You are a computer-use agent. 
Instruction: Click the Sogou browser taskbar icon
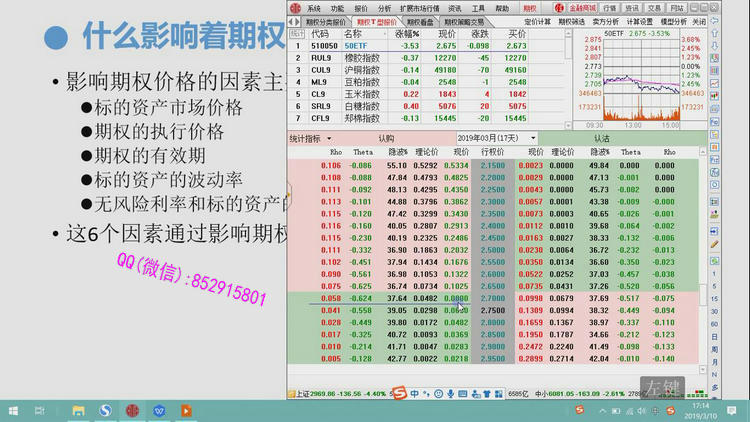pos(106,410)
